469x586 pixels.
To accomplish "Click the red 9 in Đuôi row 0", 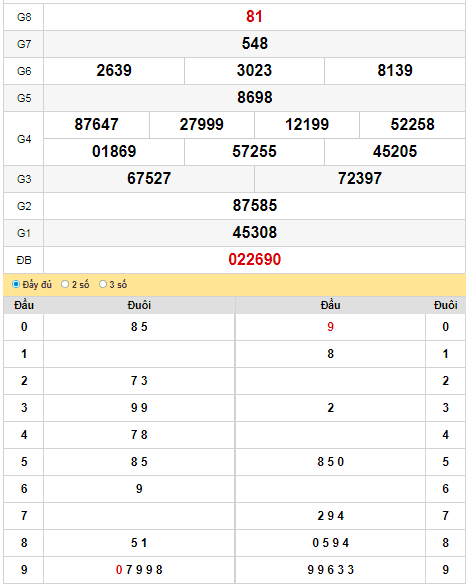I will point(330,327).
